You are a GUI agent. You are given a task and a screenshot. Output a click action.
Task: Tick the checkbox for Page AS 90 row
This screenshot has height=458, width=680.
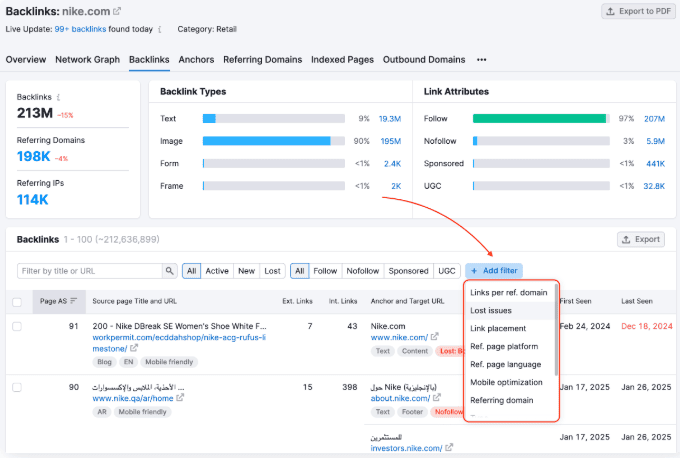click(x=17, y=386)
